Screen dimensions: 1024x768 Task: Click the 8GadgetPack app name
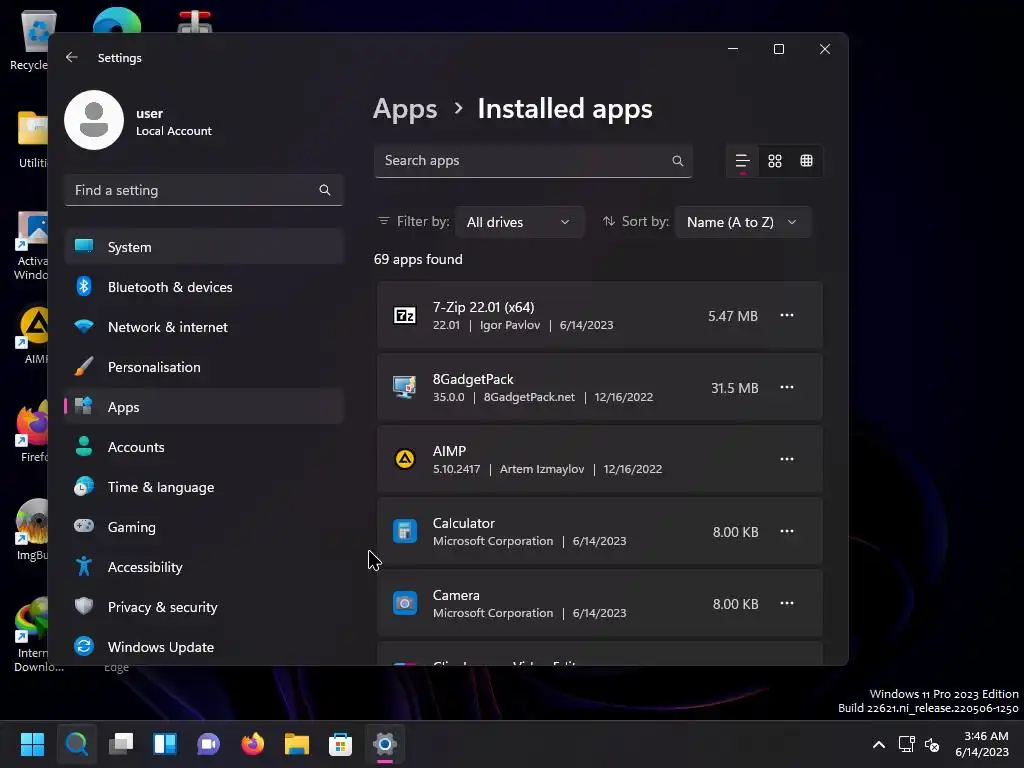(x=473, y=379)
